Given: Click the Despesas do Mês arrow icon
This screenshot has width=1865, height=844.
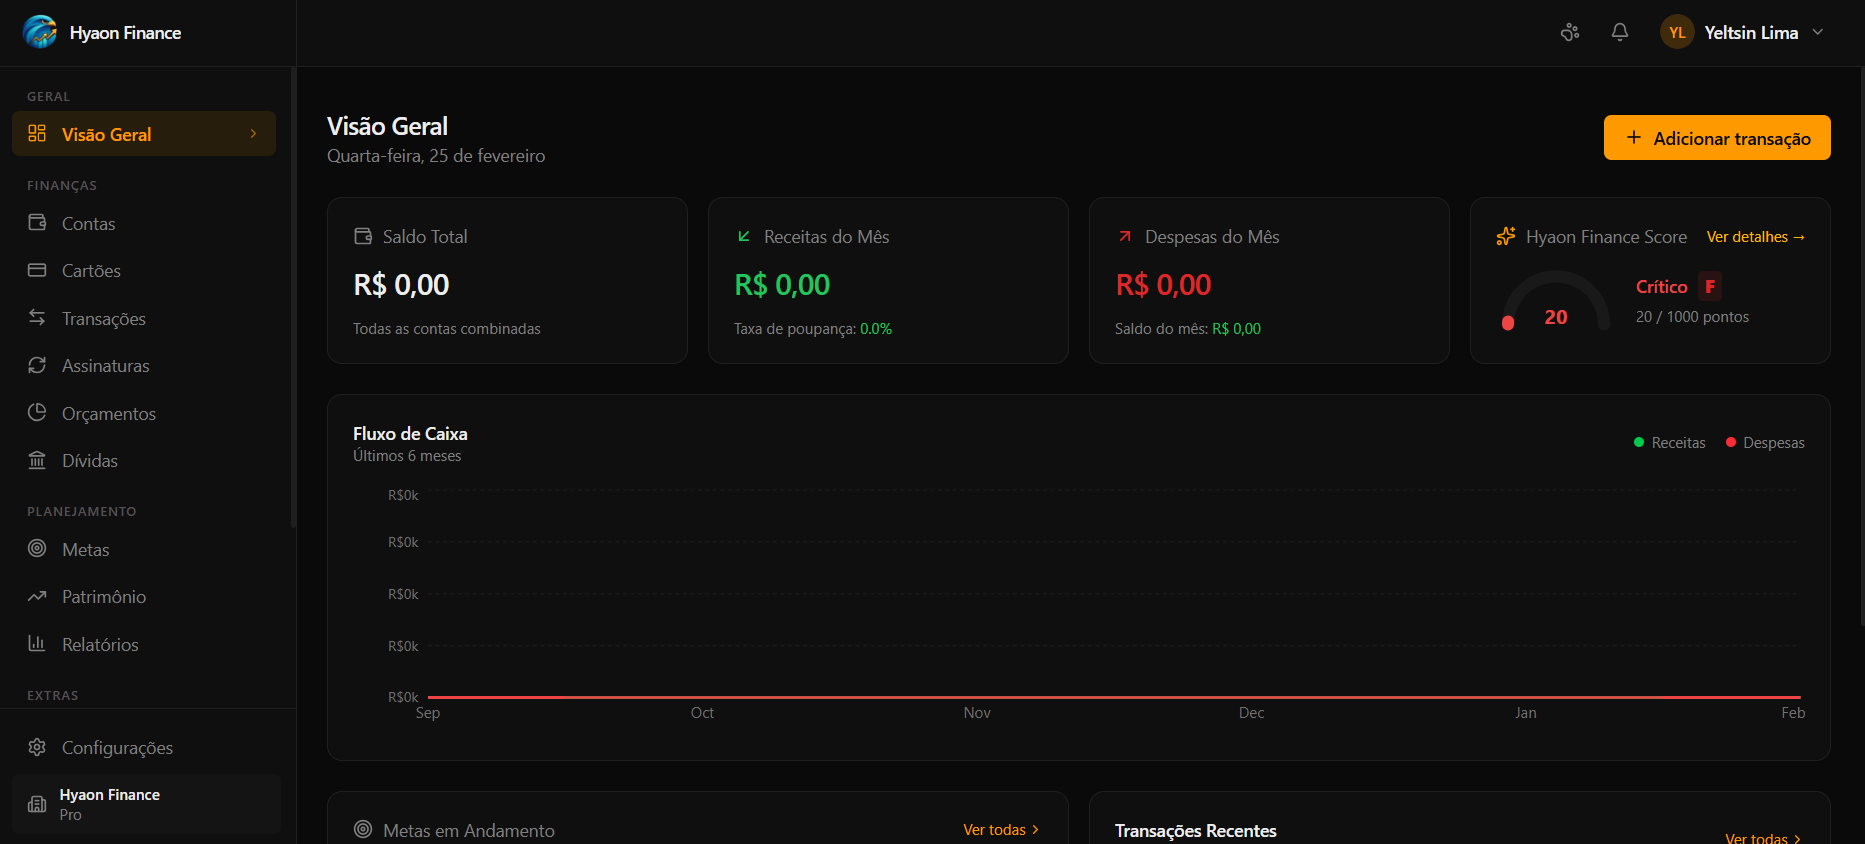Looking at the screenshot, I should pyautogui.click(x=1125, y=236).
